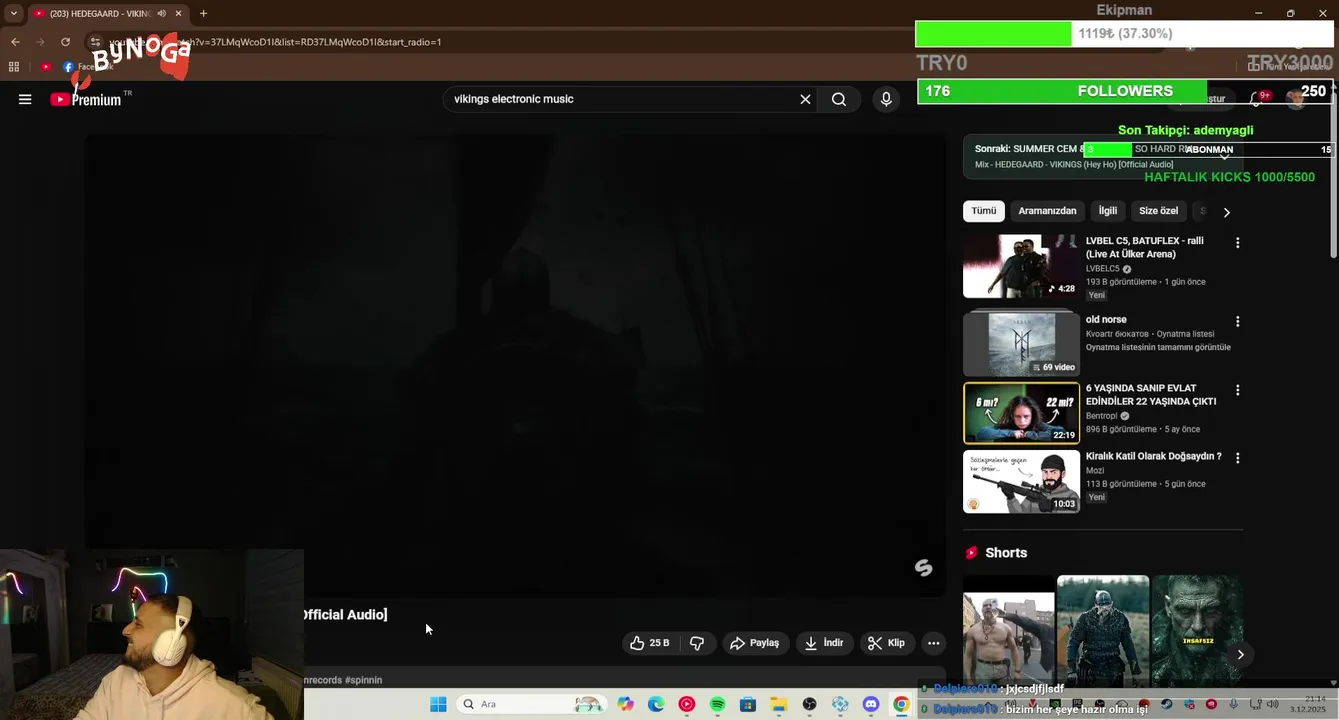Open the Chrome apps grid in bookmarks bar
Screen dimensions: 1339x720
[14, 67]
